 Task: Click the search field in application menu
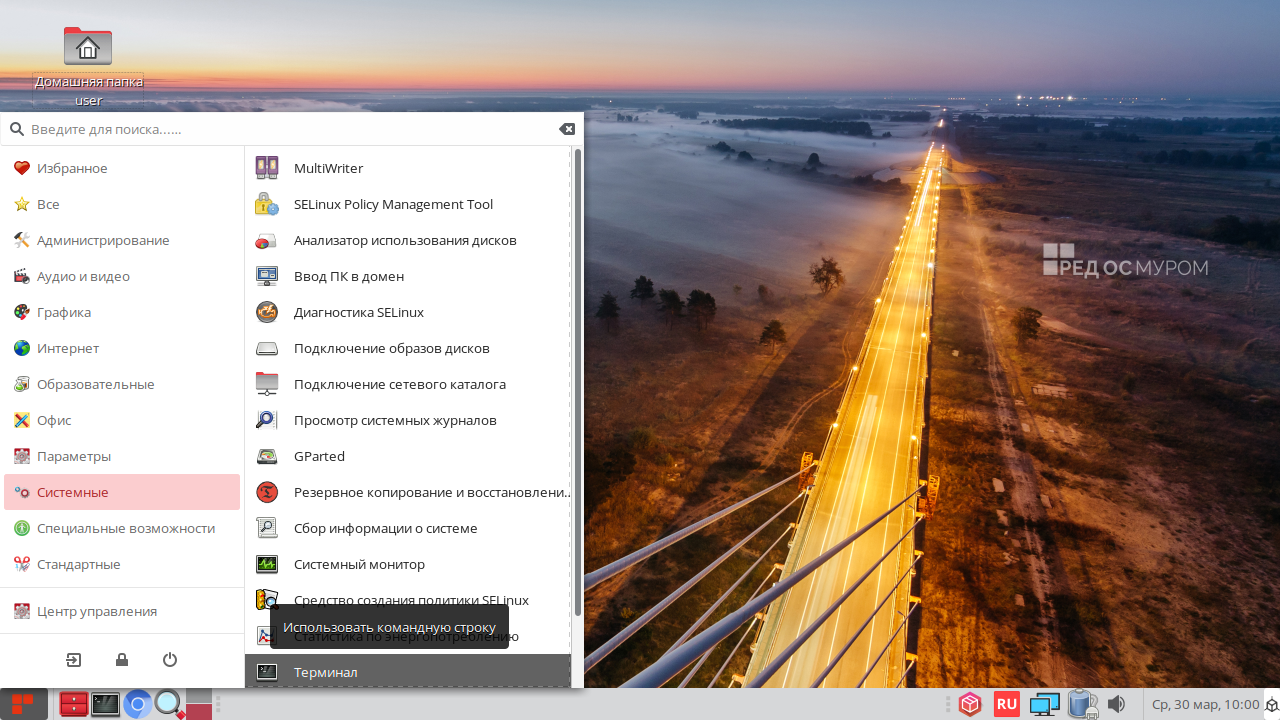pos(290,129)
